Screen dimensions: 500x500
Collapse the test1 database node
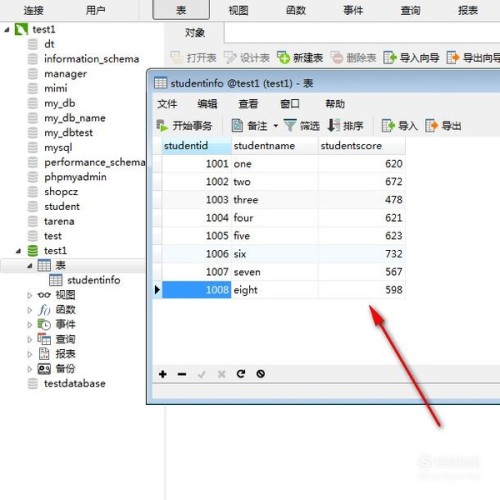coord(18,251)
